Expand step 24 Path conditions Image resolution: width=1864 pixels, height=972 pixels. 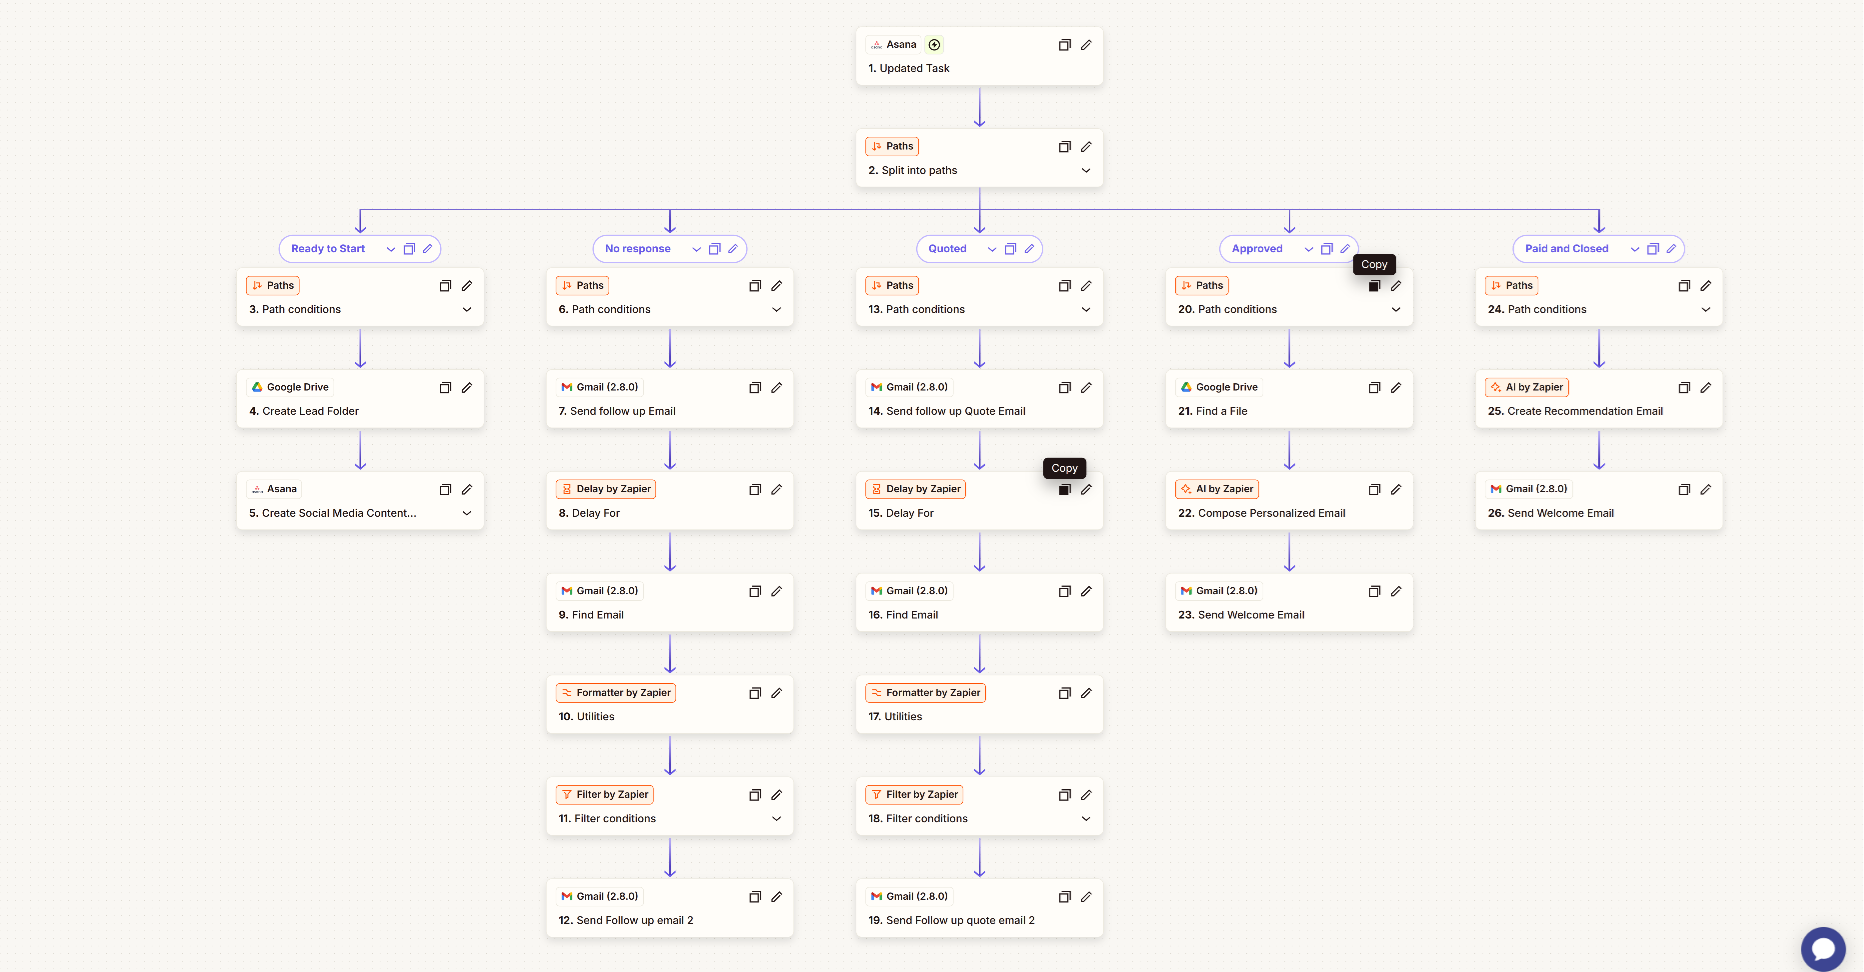click(1706, 310)
